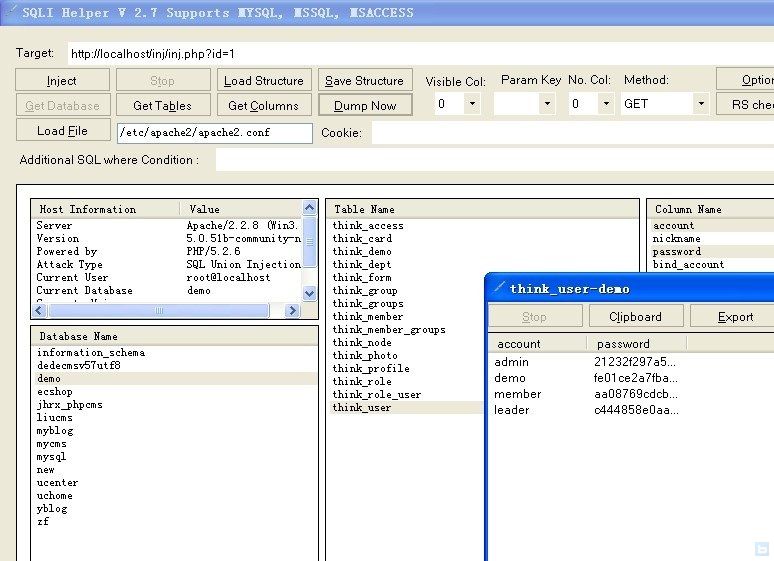
Task: Click the Inject button
Action: pyautogui.click(x=62, y=80)
